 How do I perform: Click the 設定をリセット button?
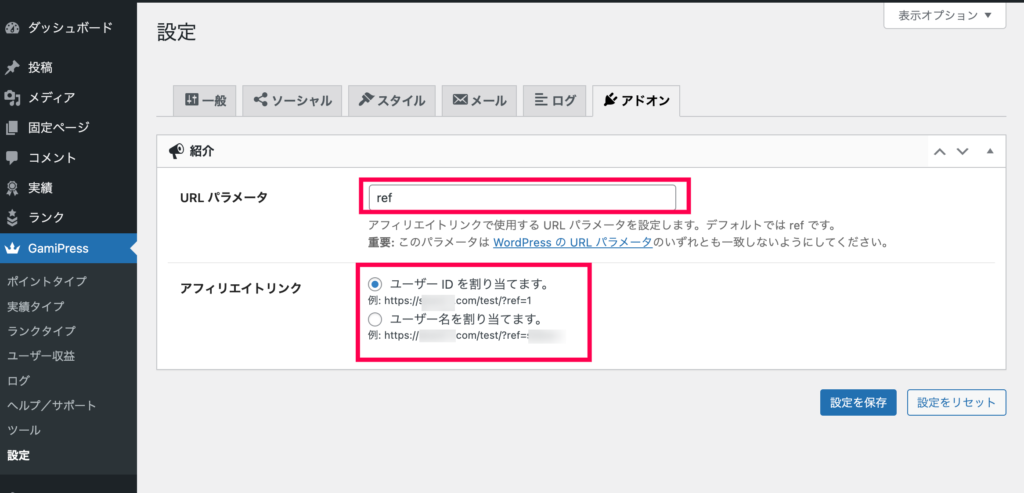tap(956, 402)
